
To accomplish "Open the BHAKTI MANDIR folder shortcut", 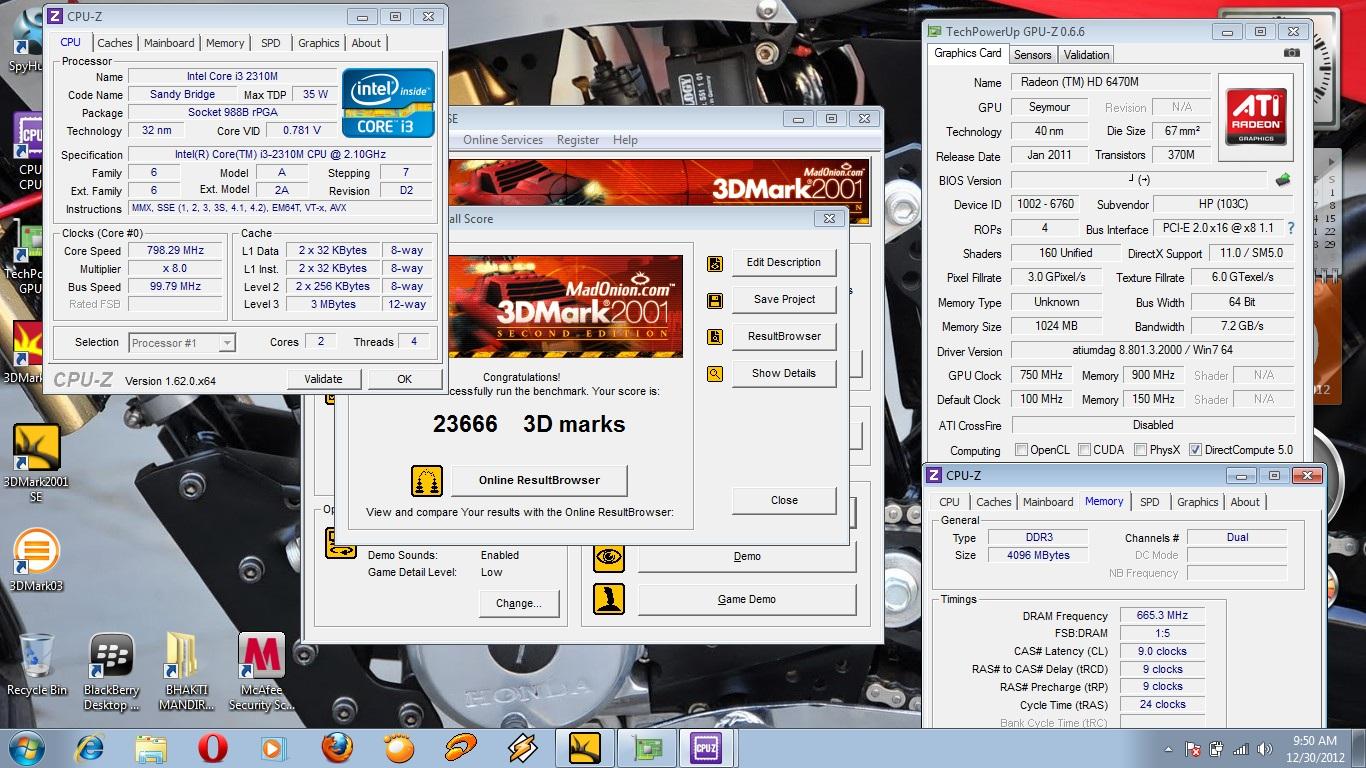I will pos(187,672).
